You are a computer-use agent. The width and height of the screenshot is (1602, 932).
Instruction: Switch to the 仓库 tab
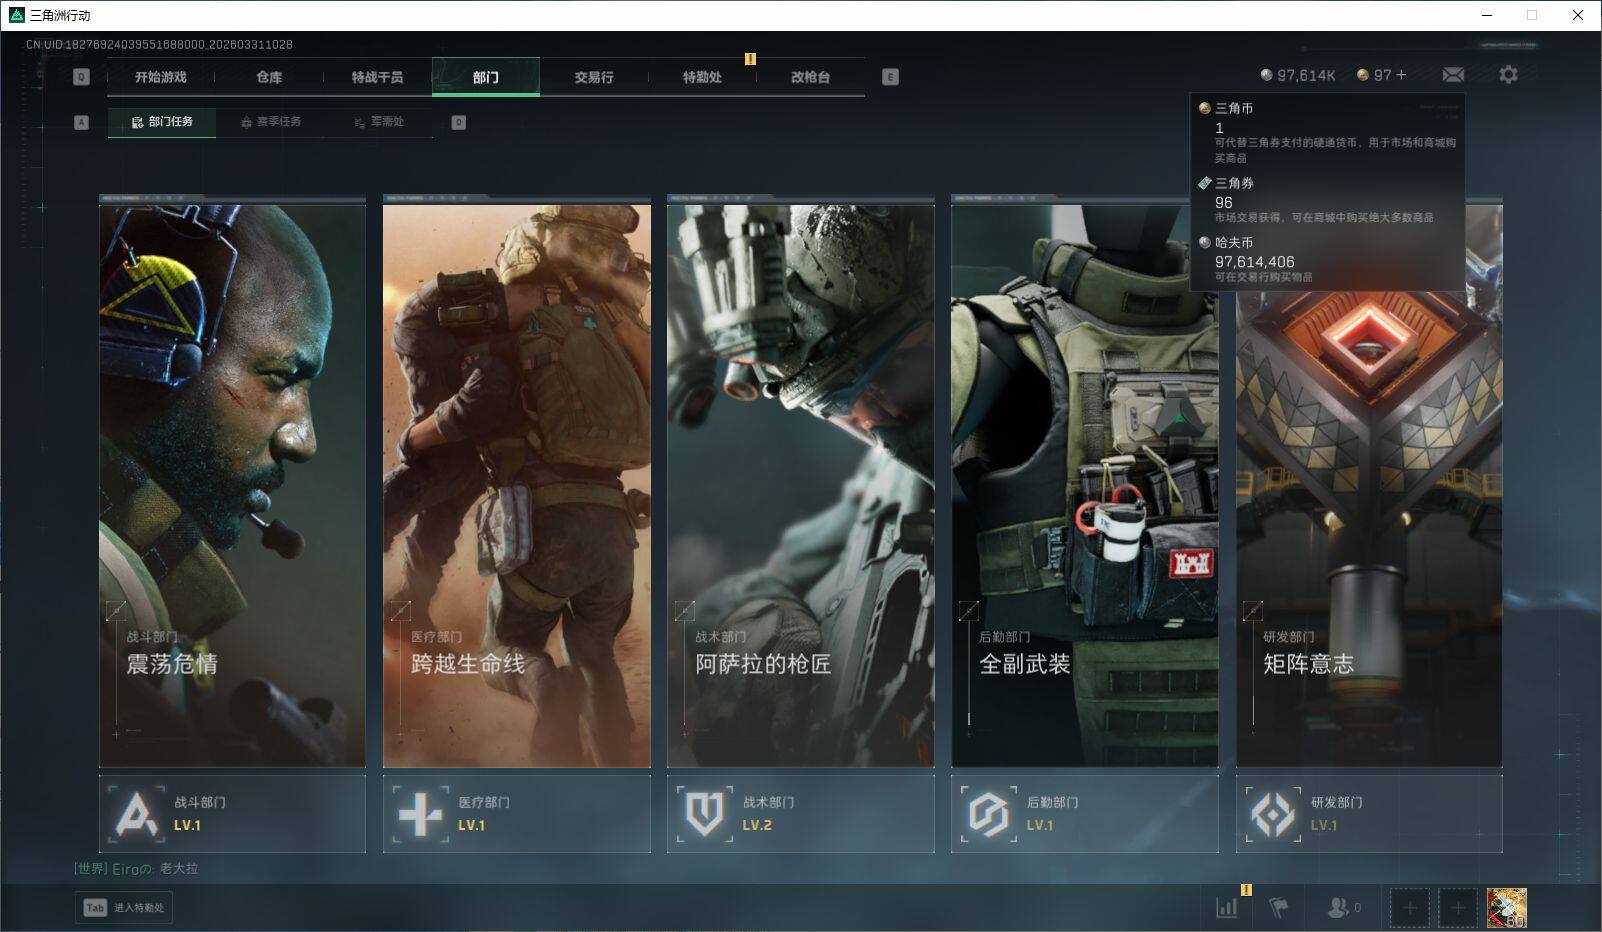click(x=269, y=77)
